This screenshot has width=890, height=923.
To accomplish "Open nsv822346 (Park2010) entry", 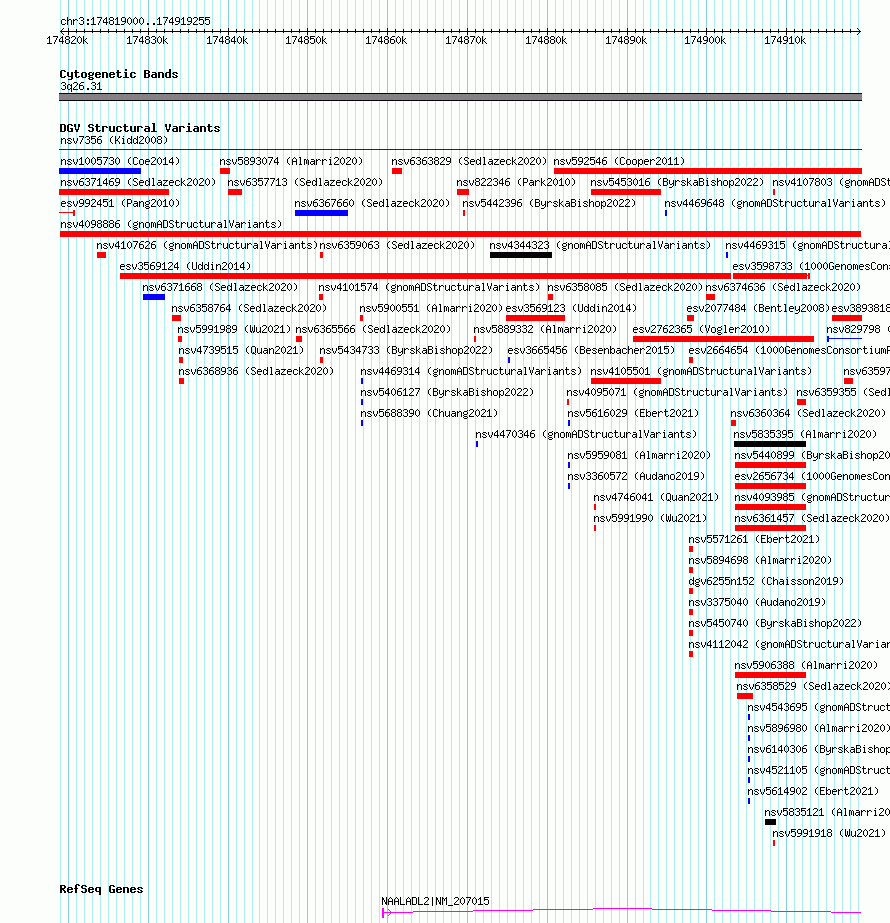I will 516,182.
